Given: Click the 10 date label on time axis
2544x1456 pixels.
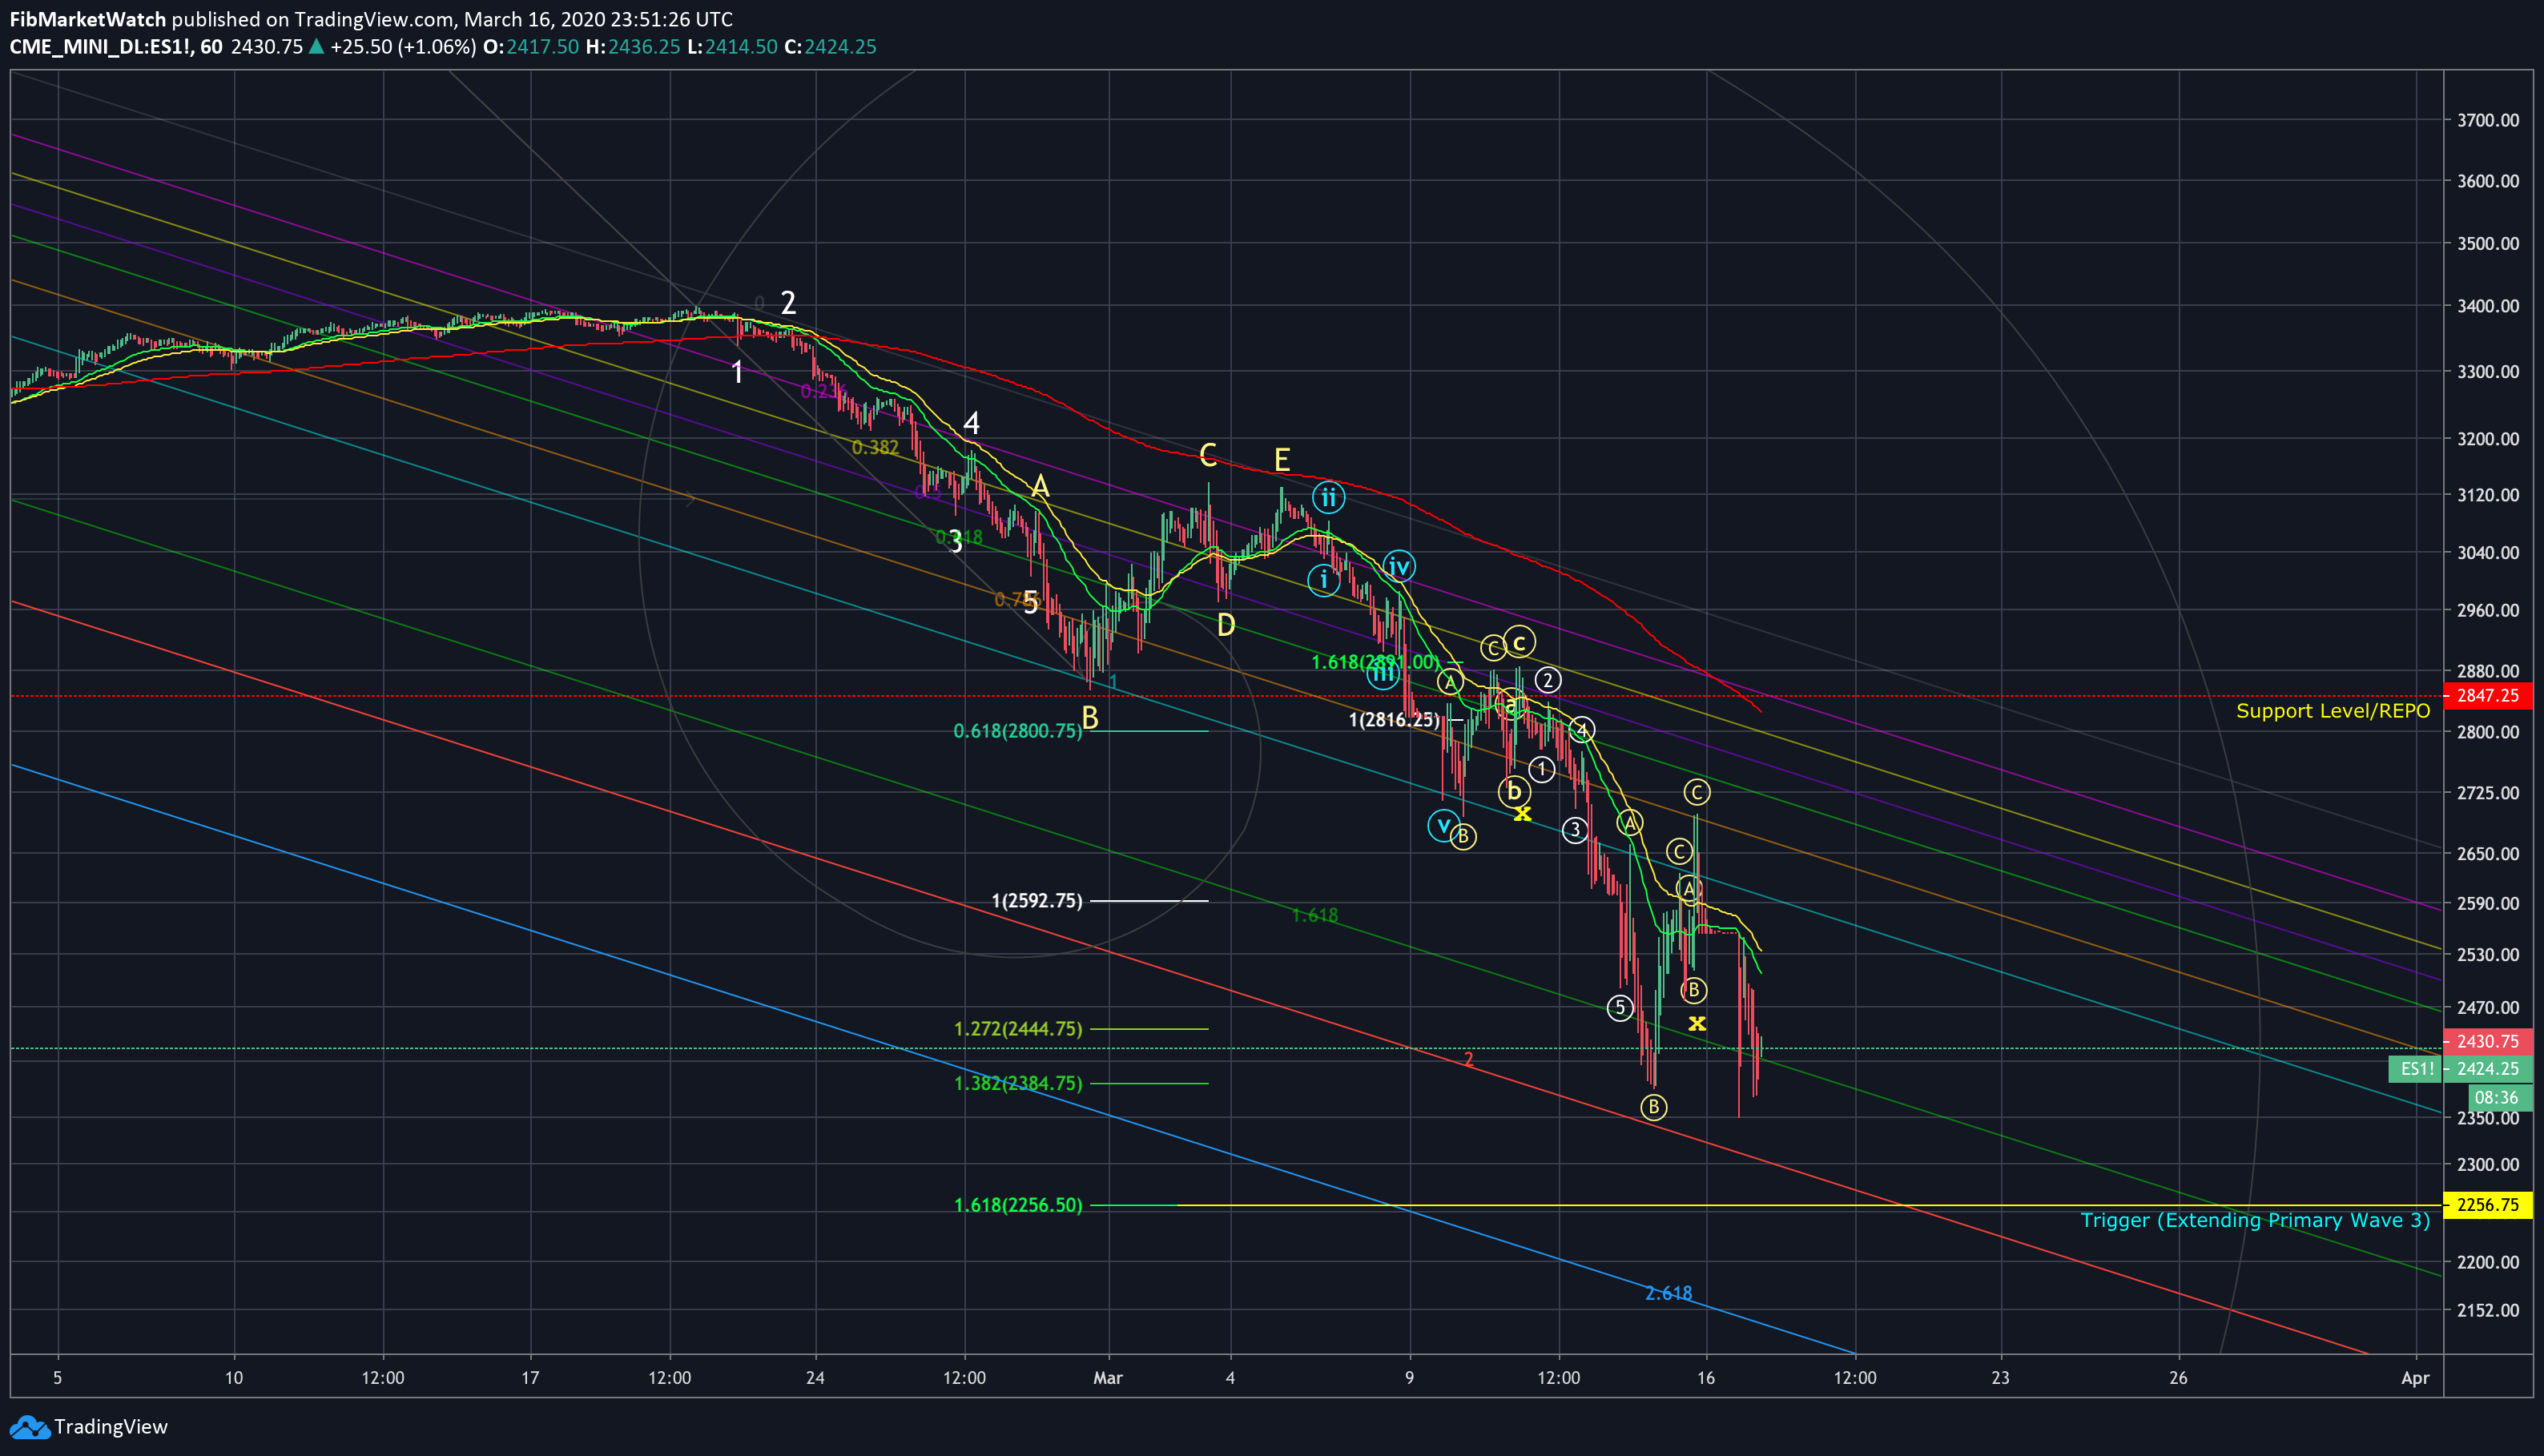Looking at the screenshot, I should point(234,1378).
